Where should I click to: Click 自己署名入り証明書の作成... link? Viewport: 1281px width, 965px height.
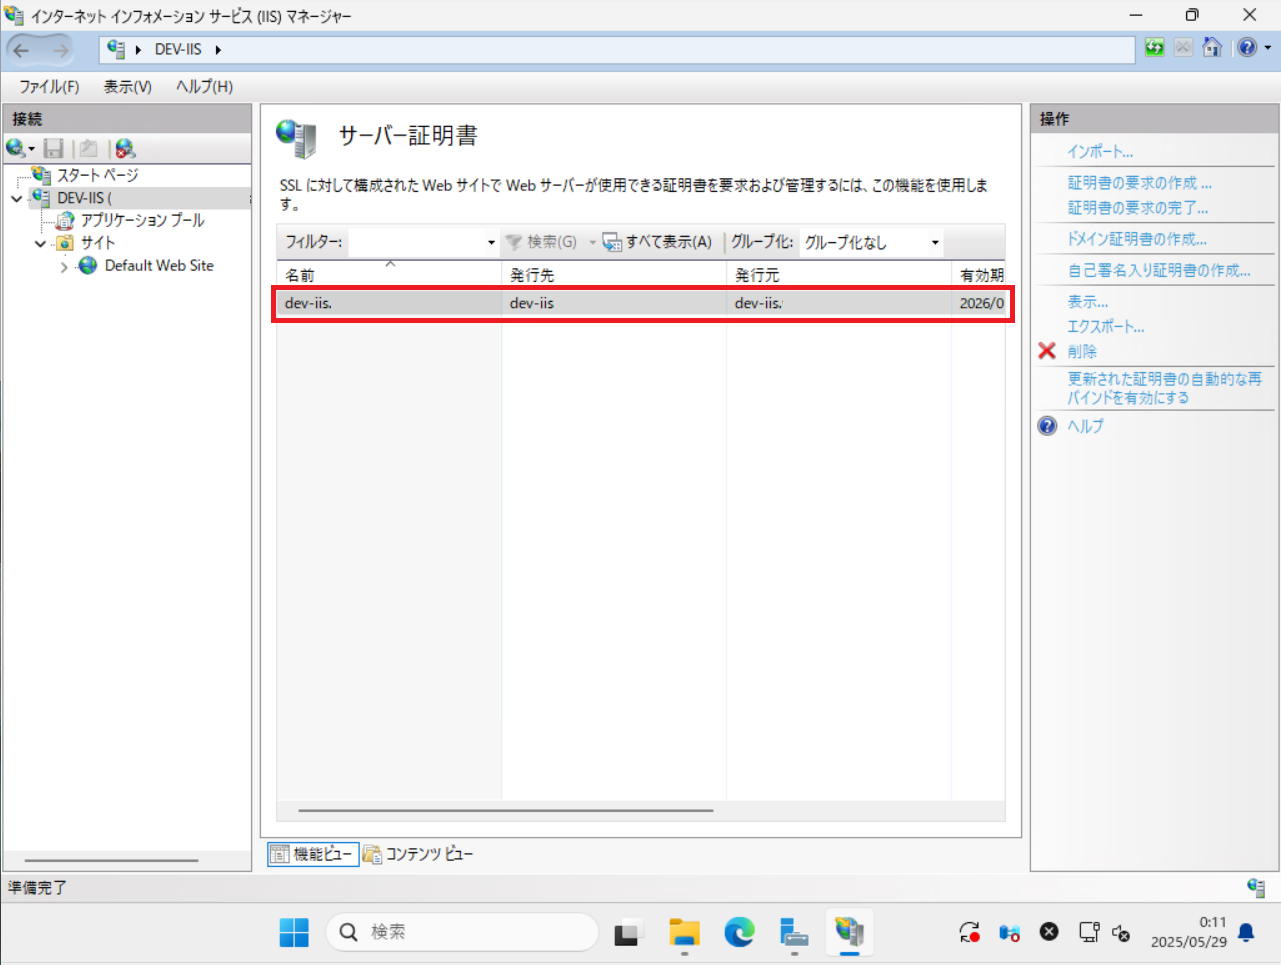point(1159,270)
